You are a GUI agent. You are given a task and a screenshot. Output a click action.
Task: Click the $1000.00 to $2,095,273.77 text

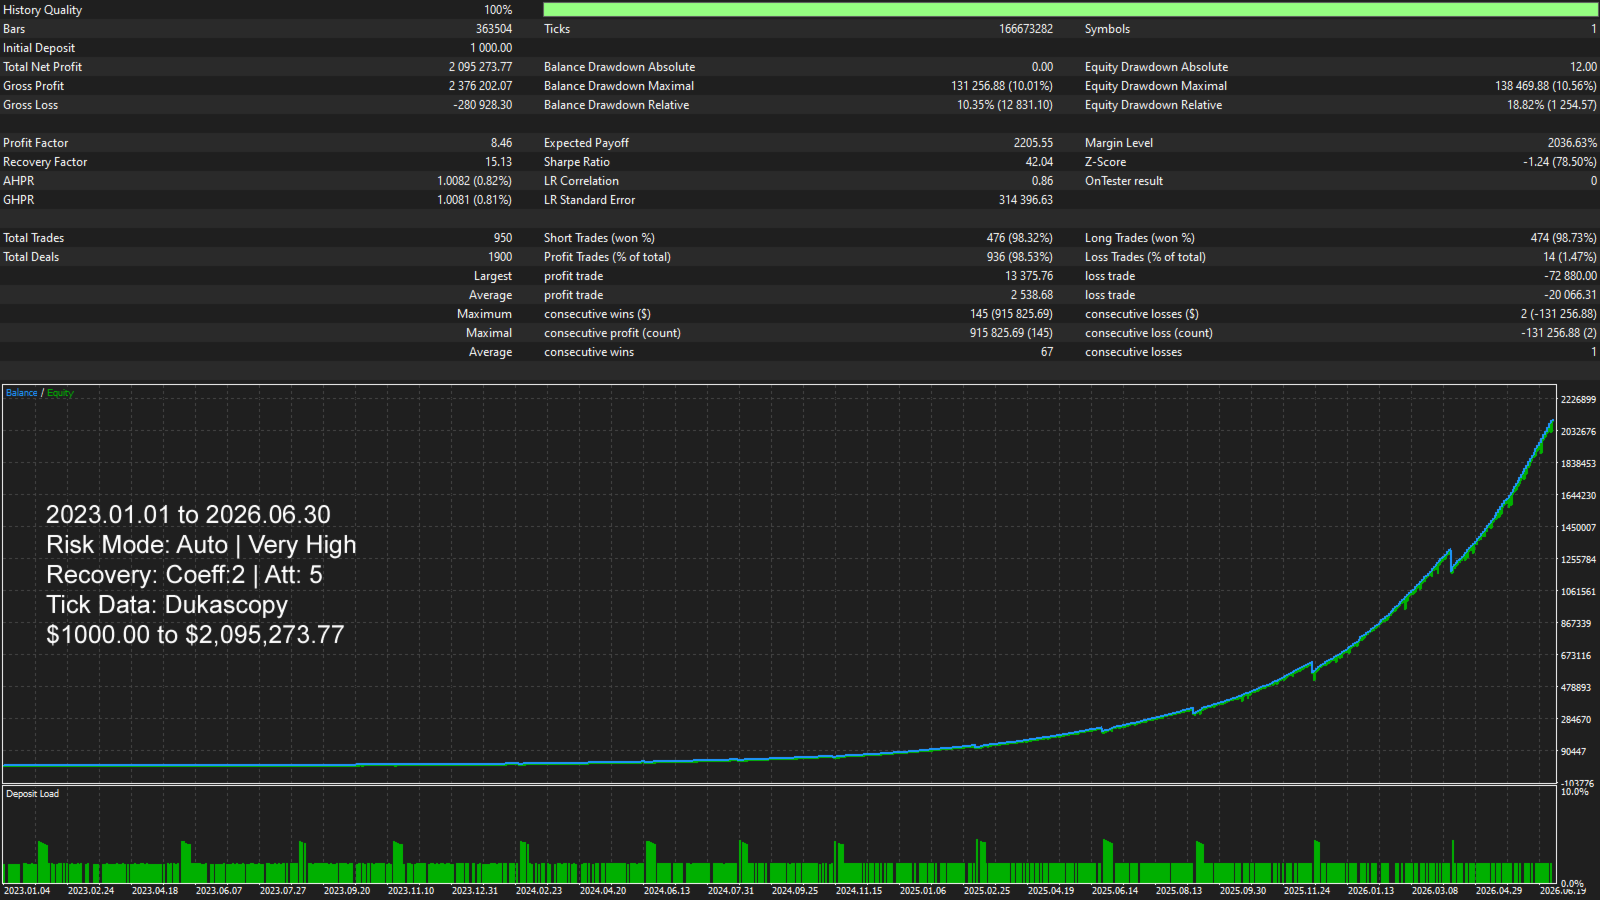pyautogui.click(x=195, y=635)
